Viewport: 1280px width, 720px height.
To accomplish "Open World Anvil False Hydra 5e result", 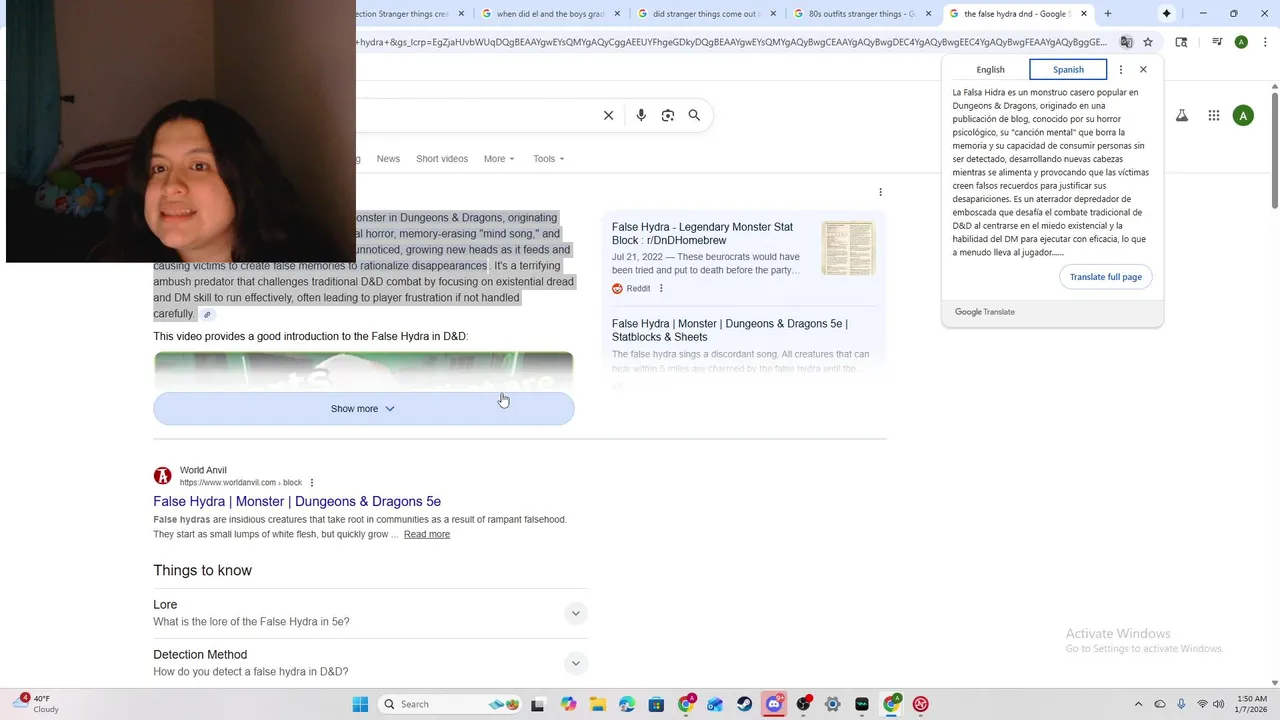I will [x=297, y=502].
